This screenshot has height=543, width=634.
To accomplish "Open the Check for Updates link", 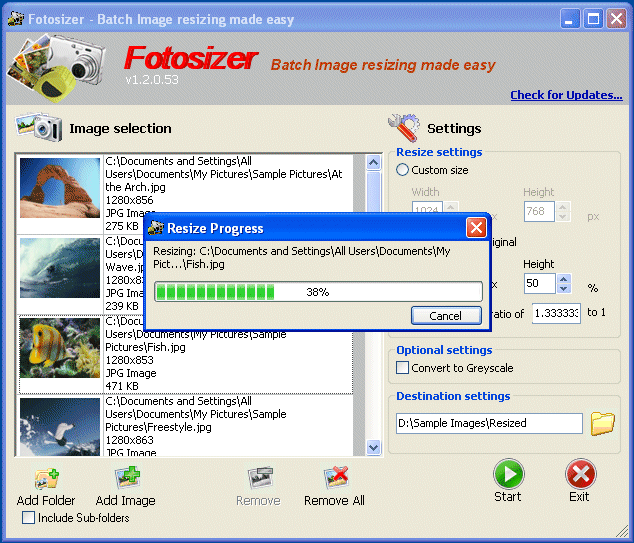I will [x=566, y=95].
